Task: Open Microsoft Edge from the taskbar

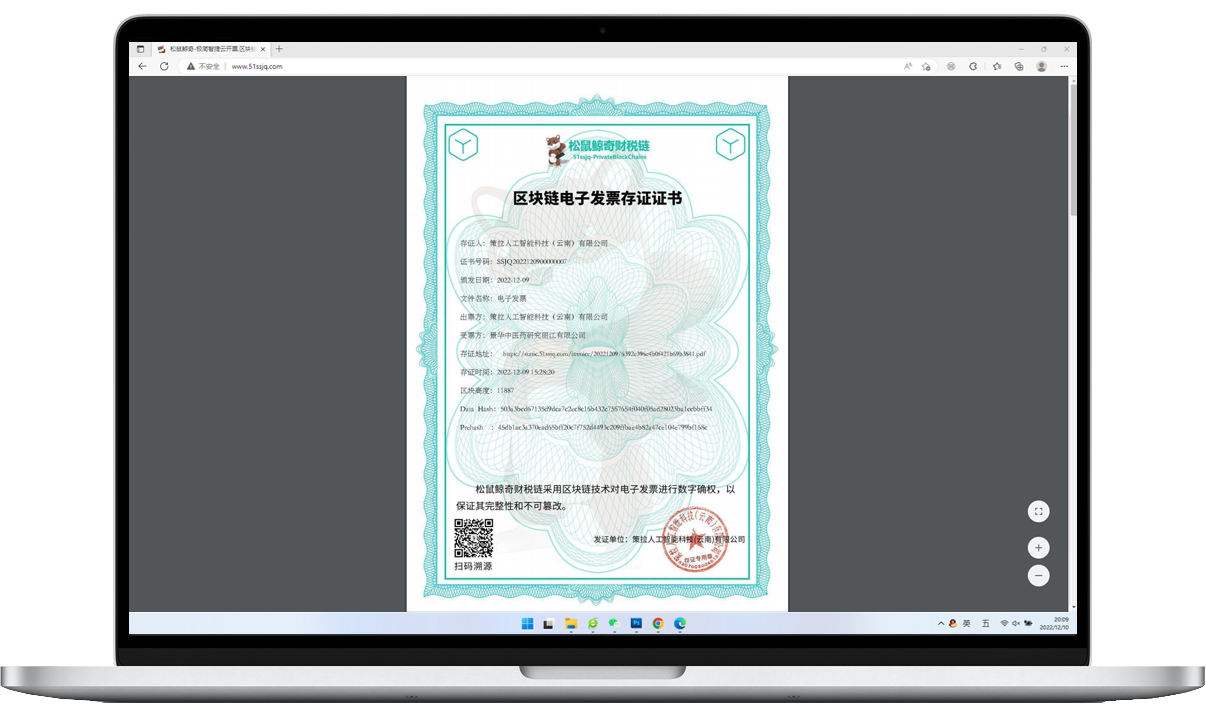Action: coord(680,624)
